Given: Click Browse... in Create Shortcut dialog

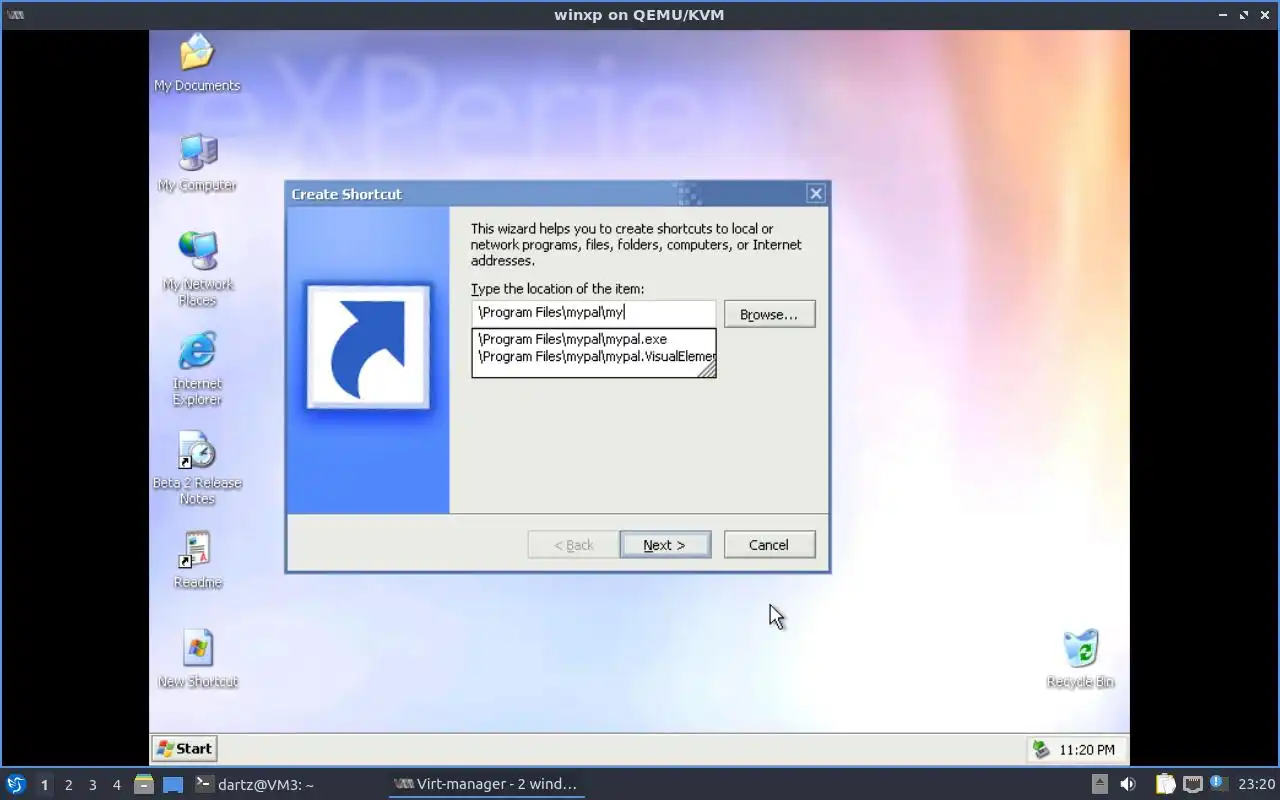Looking at the screenshot, I should pos(769,314).
